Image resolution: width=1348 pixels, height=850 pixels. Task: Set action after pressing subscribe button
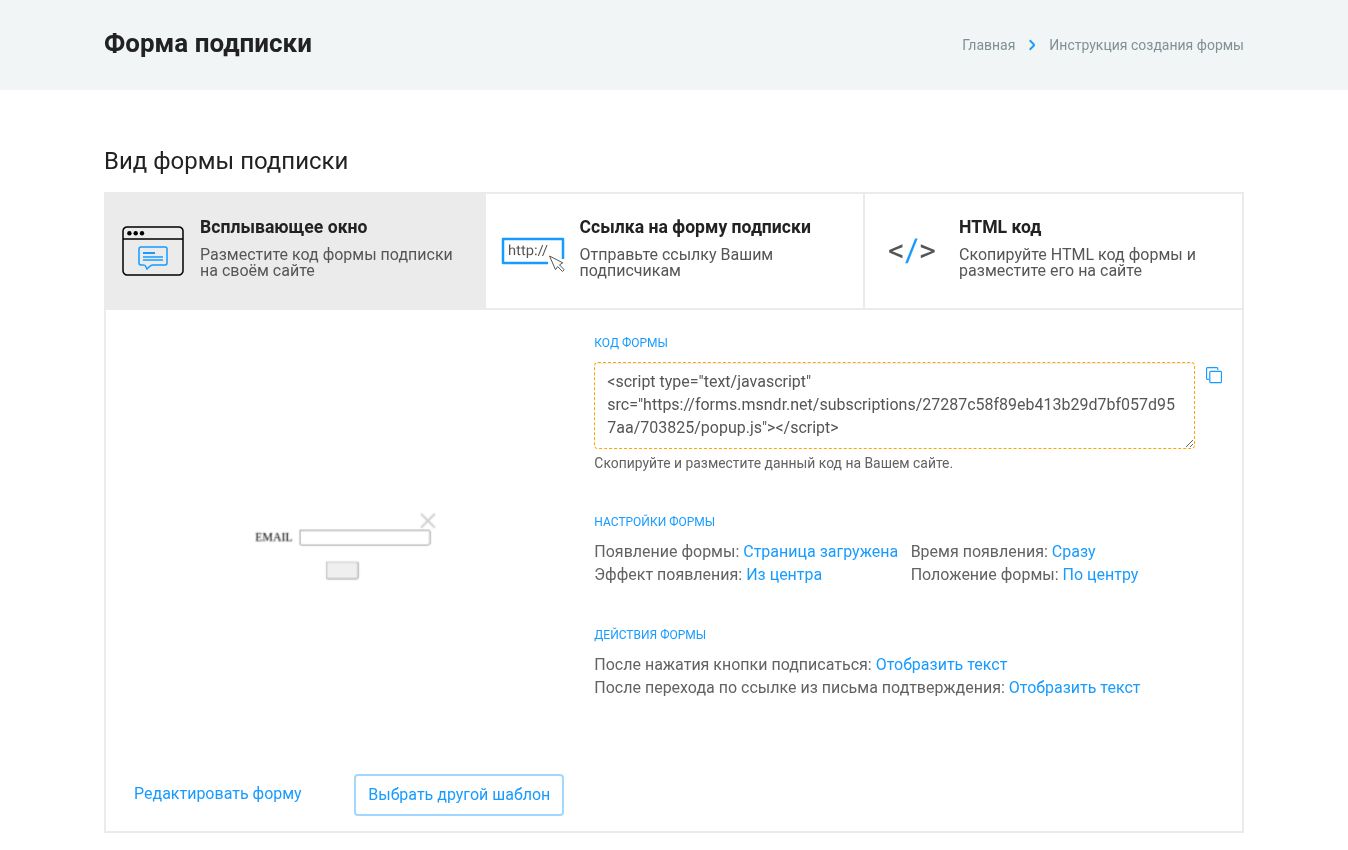pos(941,664)
